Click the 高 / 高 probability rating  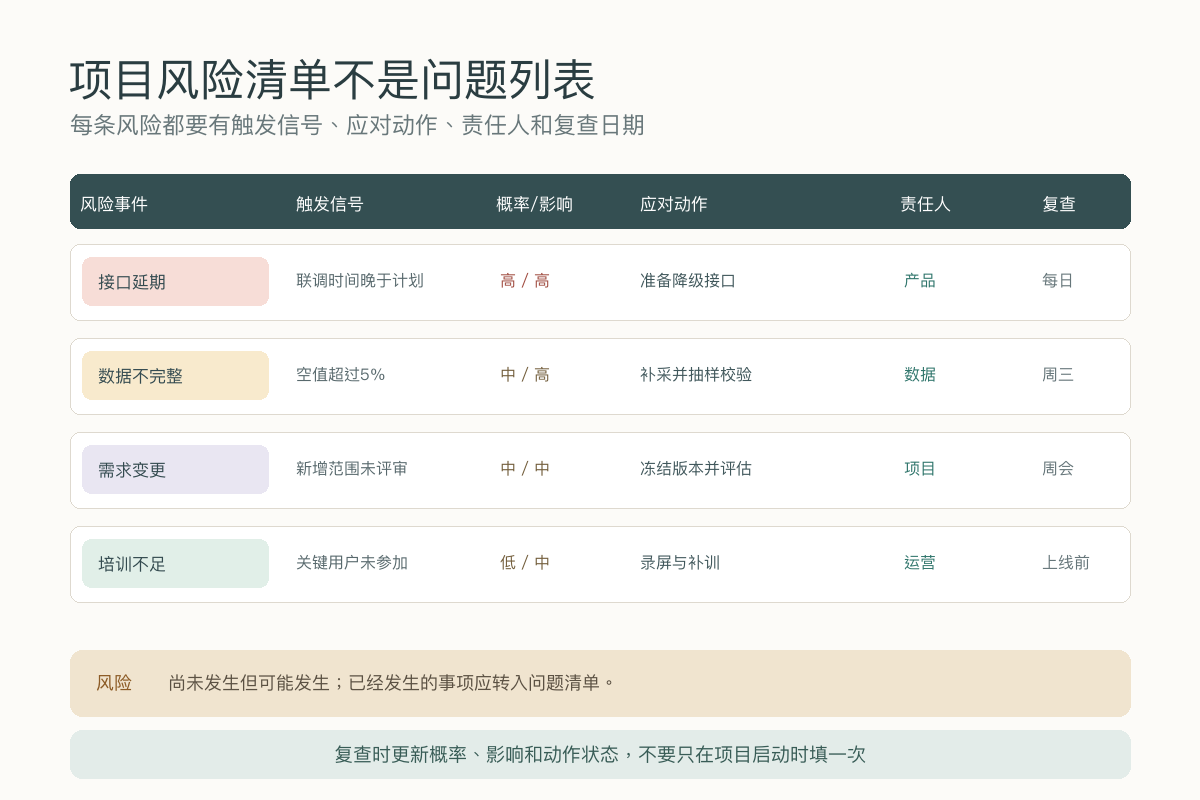[x=525, y=281]
